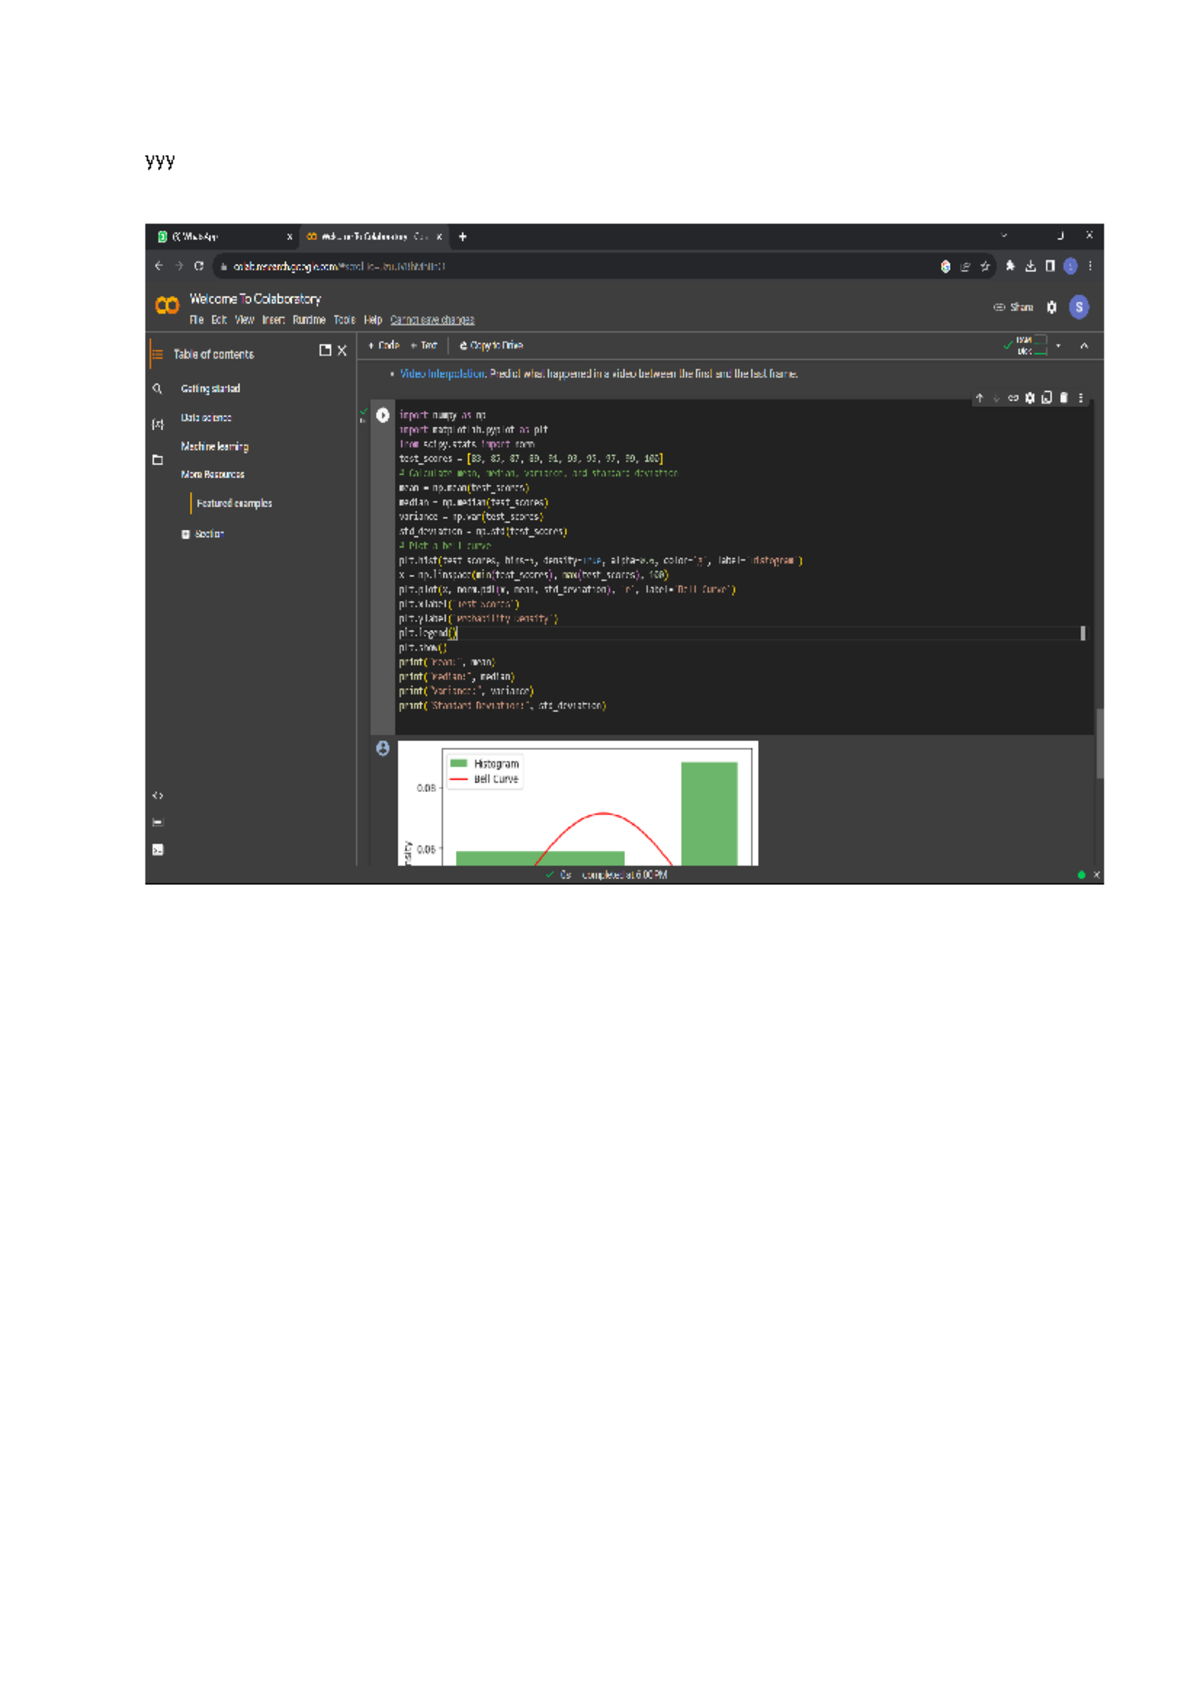Expand the Section item in table of contents
The width and height of the screenshot is (1200, 1698).
[x=186, y=534]
